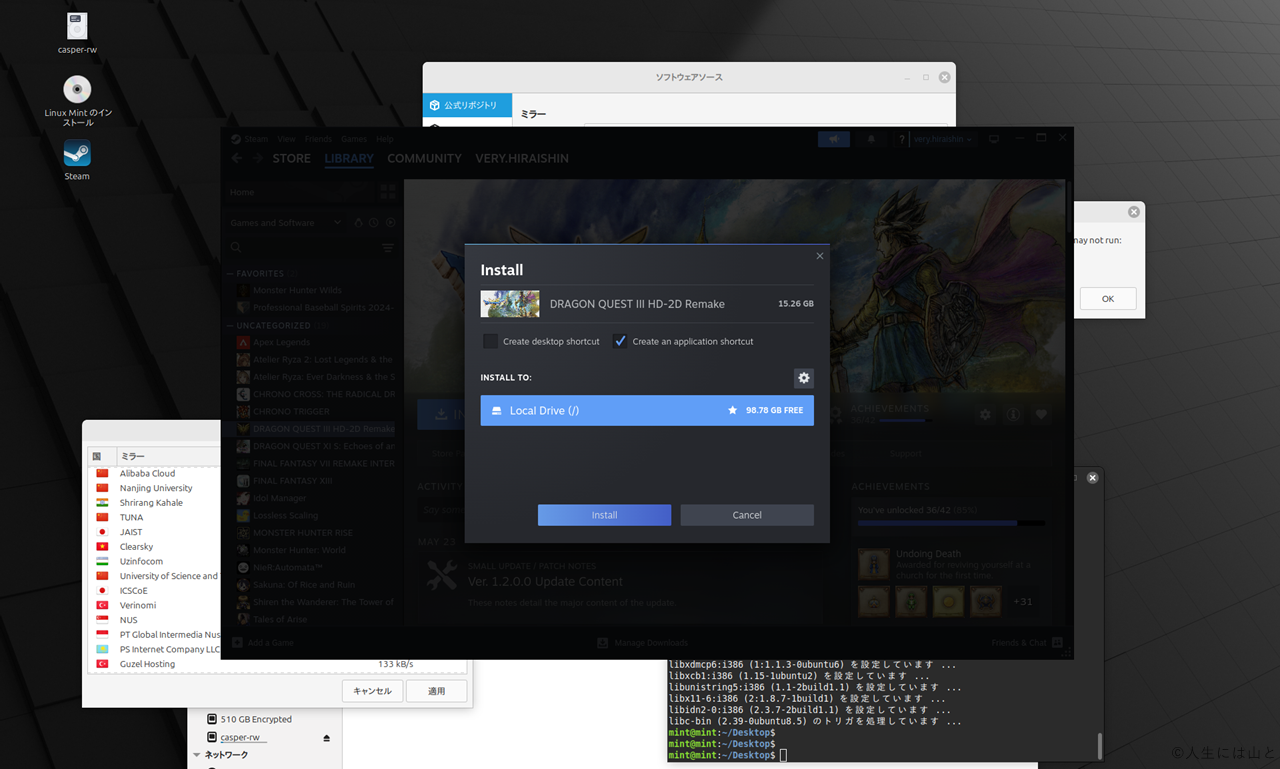Uncheck Create an application shortcut
Image resolution: width=1280 pixels, height=769 pixels.
pos(620,341)
